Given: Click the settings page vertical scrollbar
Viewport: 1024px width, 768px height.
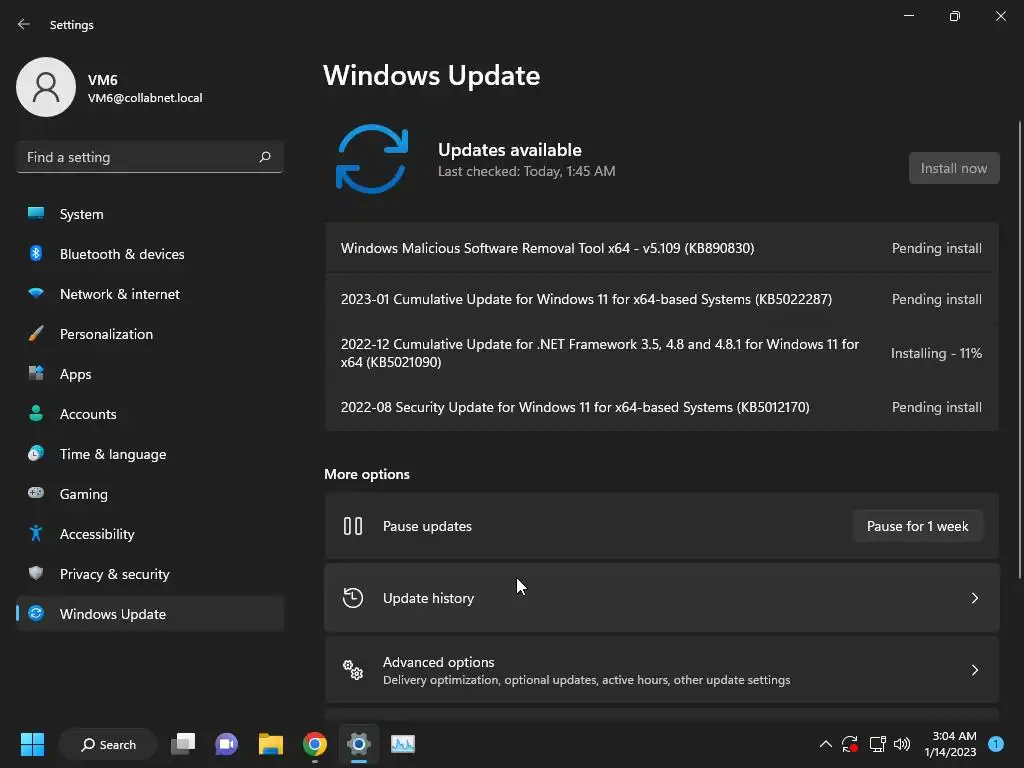Looking at the screenshot, I should [x=1019, y=349].
